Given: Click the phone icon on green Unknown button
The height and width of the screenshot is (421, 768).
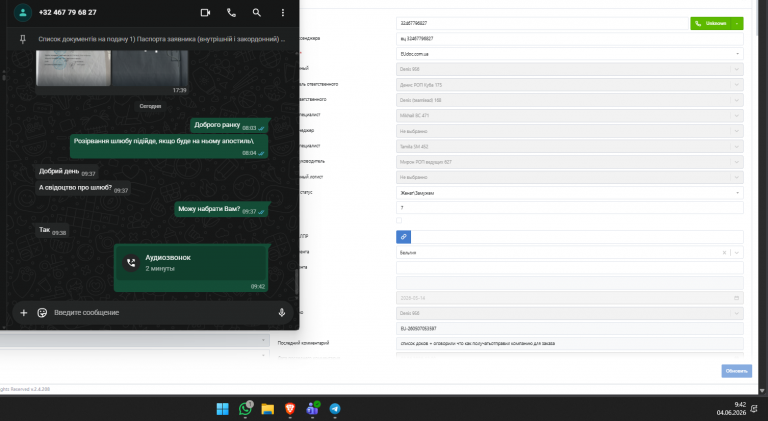Looking at the screenshot, I should [698, 23].
